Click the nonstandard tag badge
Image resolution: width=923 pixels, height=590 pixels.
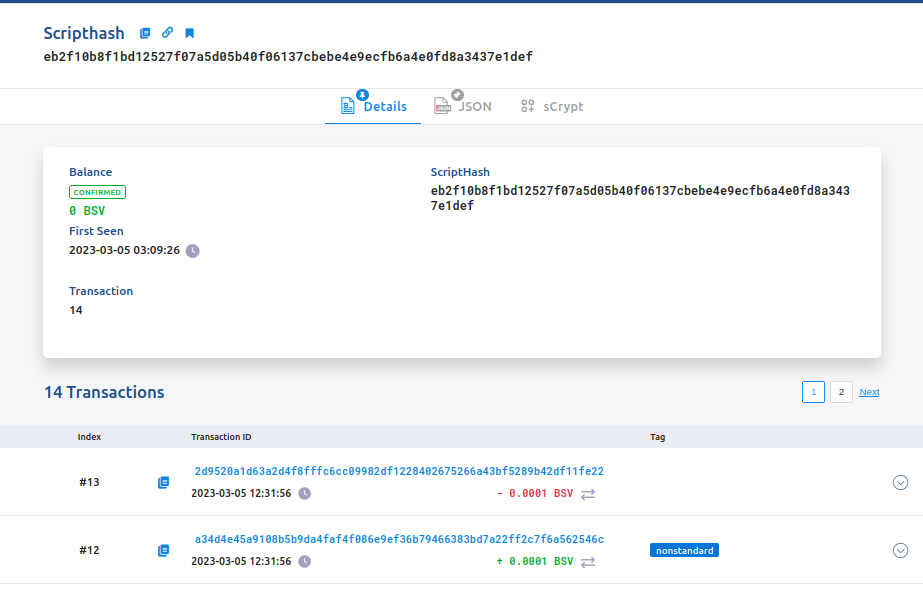[684, 550]
